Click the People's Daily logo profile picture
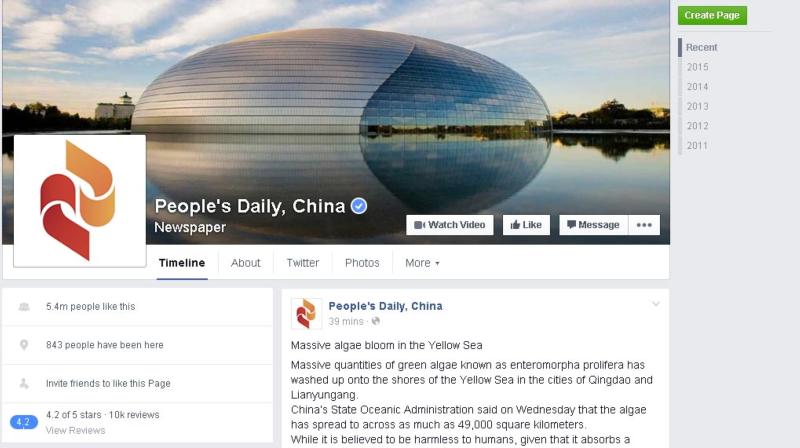 coord(80,201)
